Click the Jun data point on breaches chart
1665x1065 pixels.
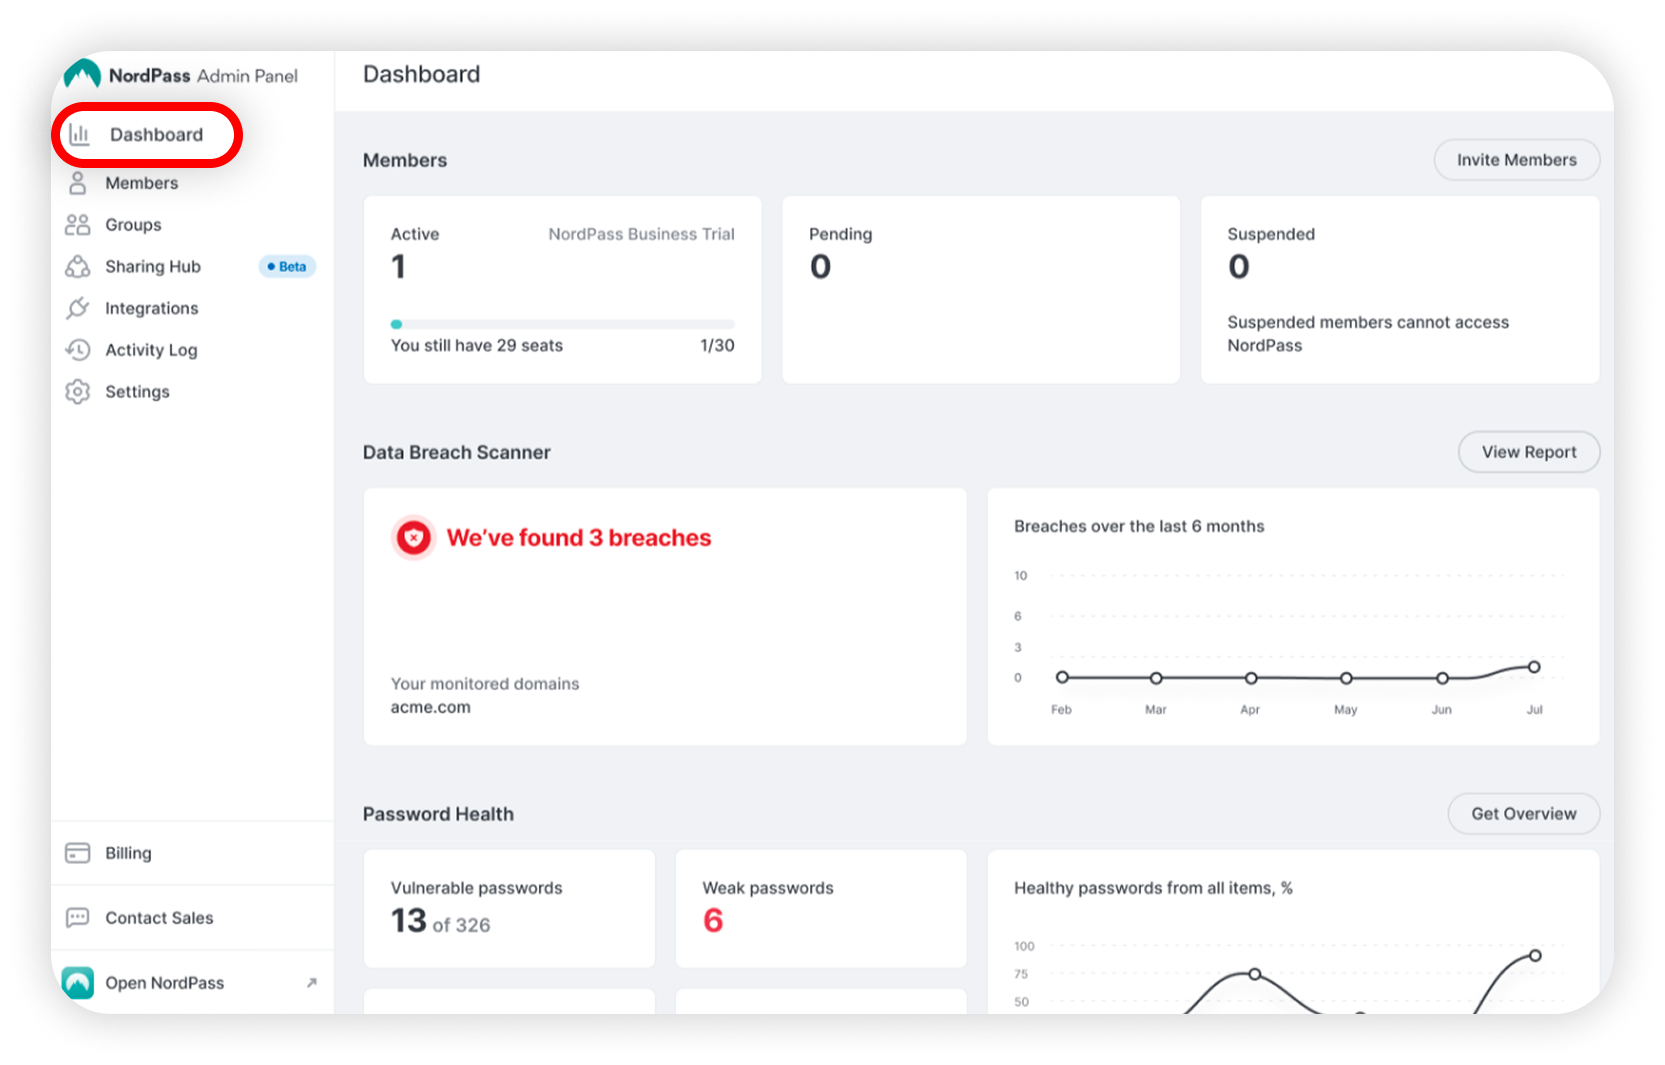point(1442,678)
